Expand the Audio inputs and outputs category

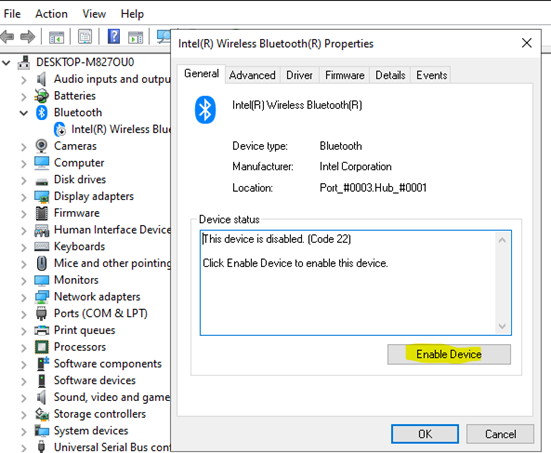(x=24, y=80)
